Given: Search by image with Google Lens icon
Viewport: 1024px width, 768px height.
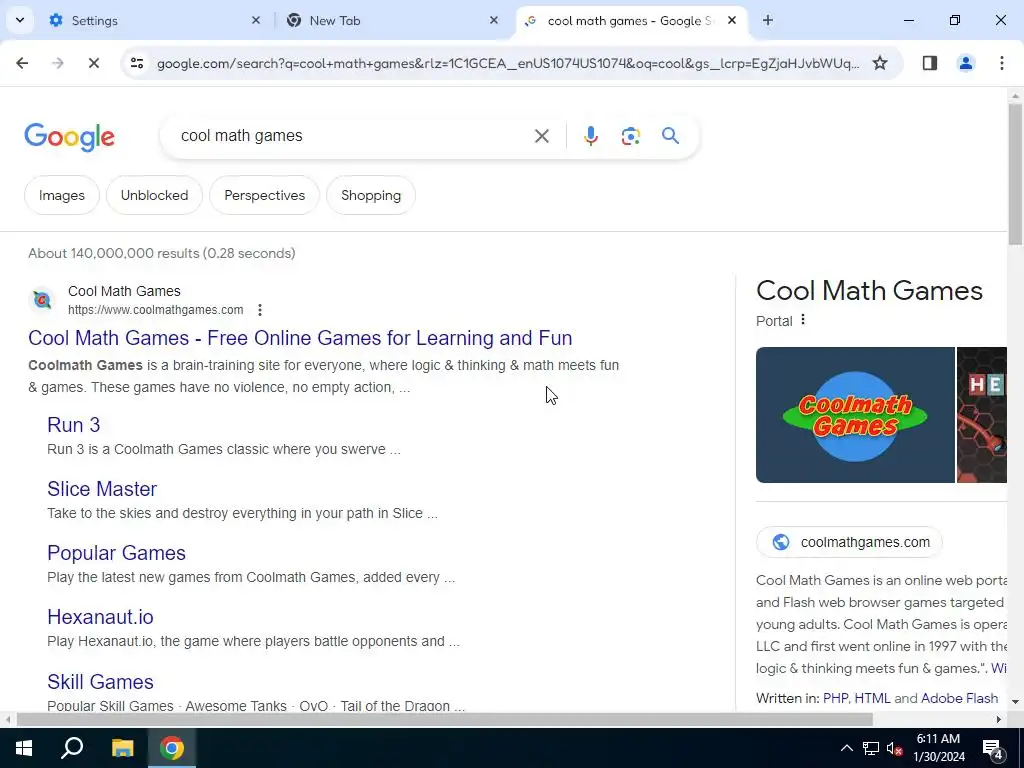Looking at the screenshot, I should point(630,136).
